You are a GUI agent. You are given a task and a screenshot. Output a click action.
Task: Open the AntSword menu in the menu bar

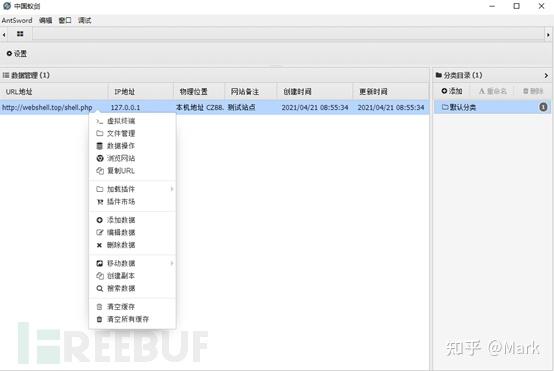pyautogui.click(x=17, y=20)
